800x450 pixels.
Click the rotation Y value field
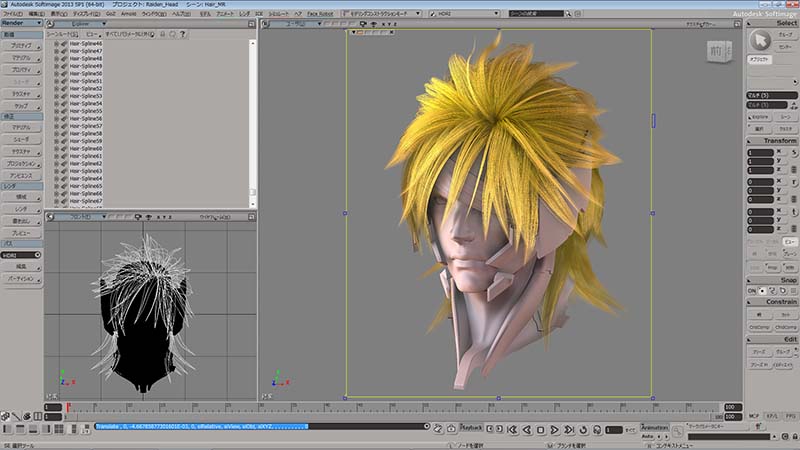pos(760,191)
